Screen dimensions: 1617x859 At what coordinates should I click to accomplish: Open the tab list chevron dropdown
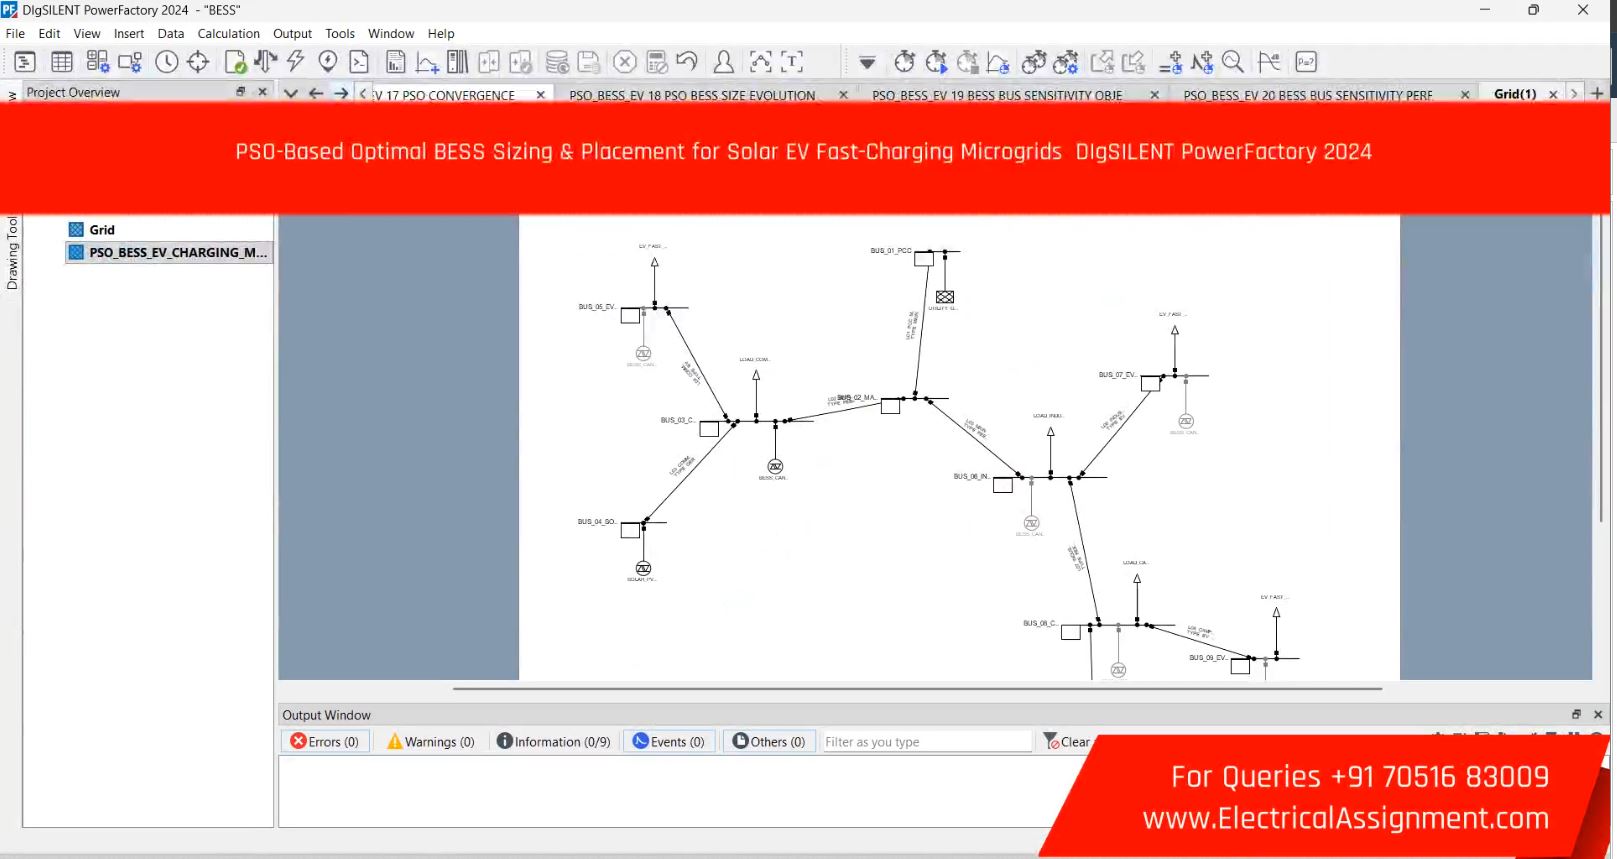point(291,93)
